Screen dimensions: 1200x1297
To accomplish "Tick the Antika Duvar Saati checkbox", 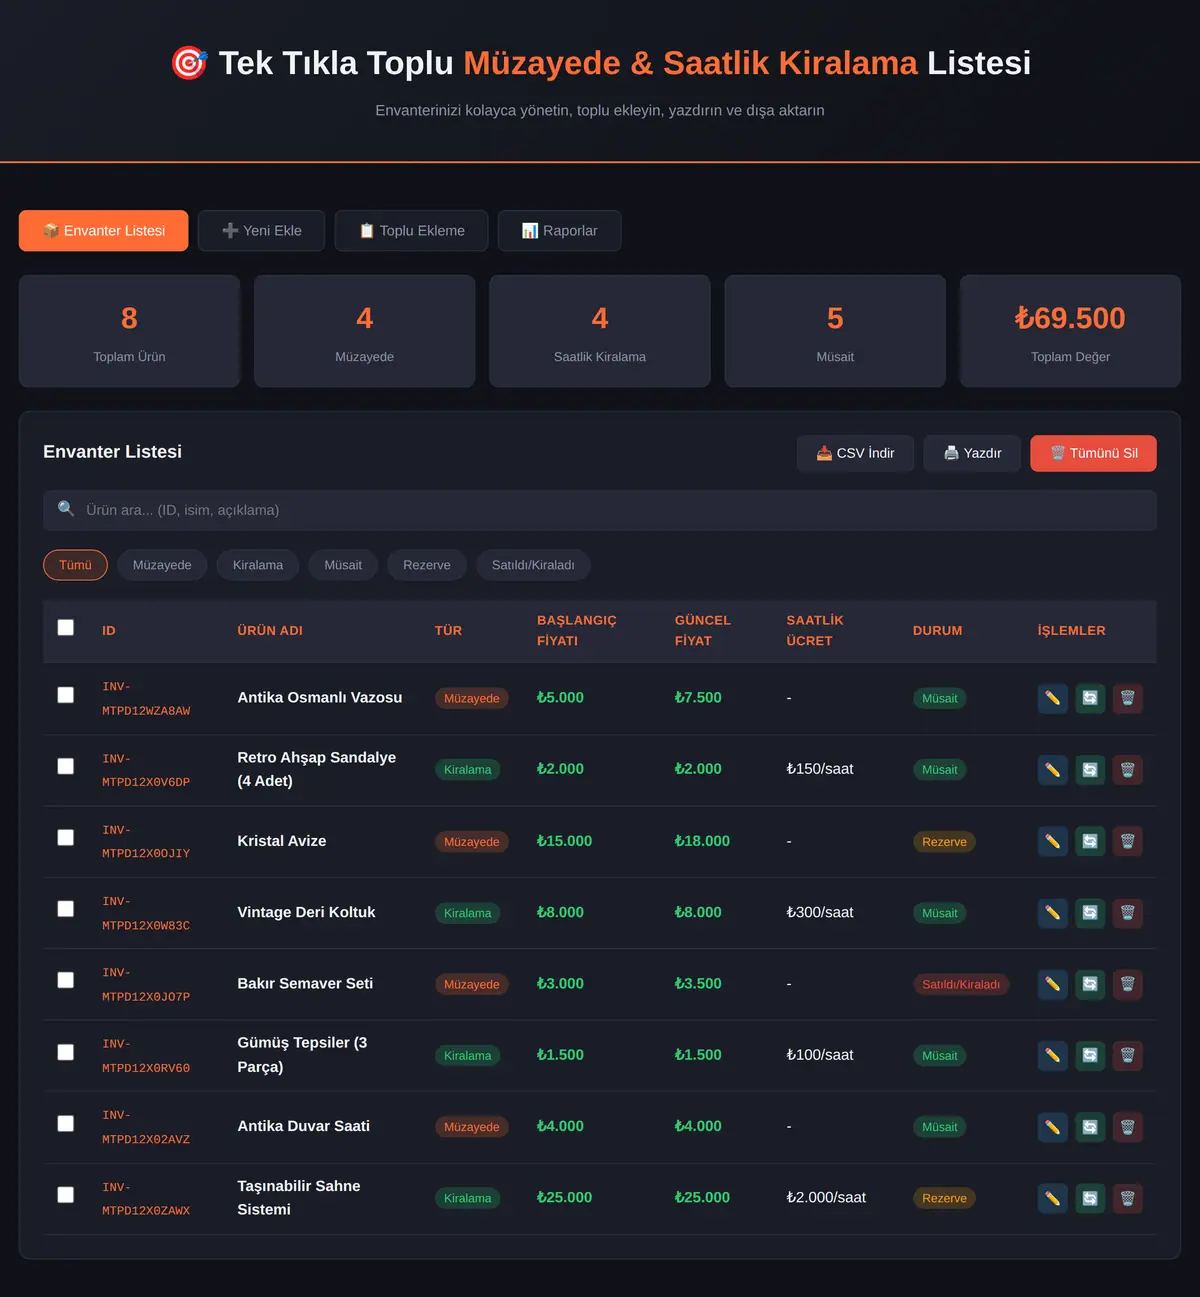I will [x=66, y=1123].
